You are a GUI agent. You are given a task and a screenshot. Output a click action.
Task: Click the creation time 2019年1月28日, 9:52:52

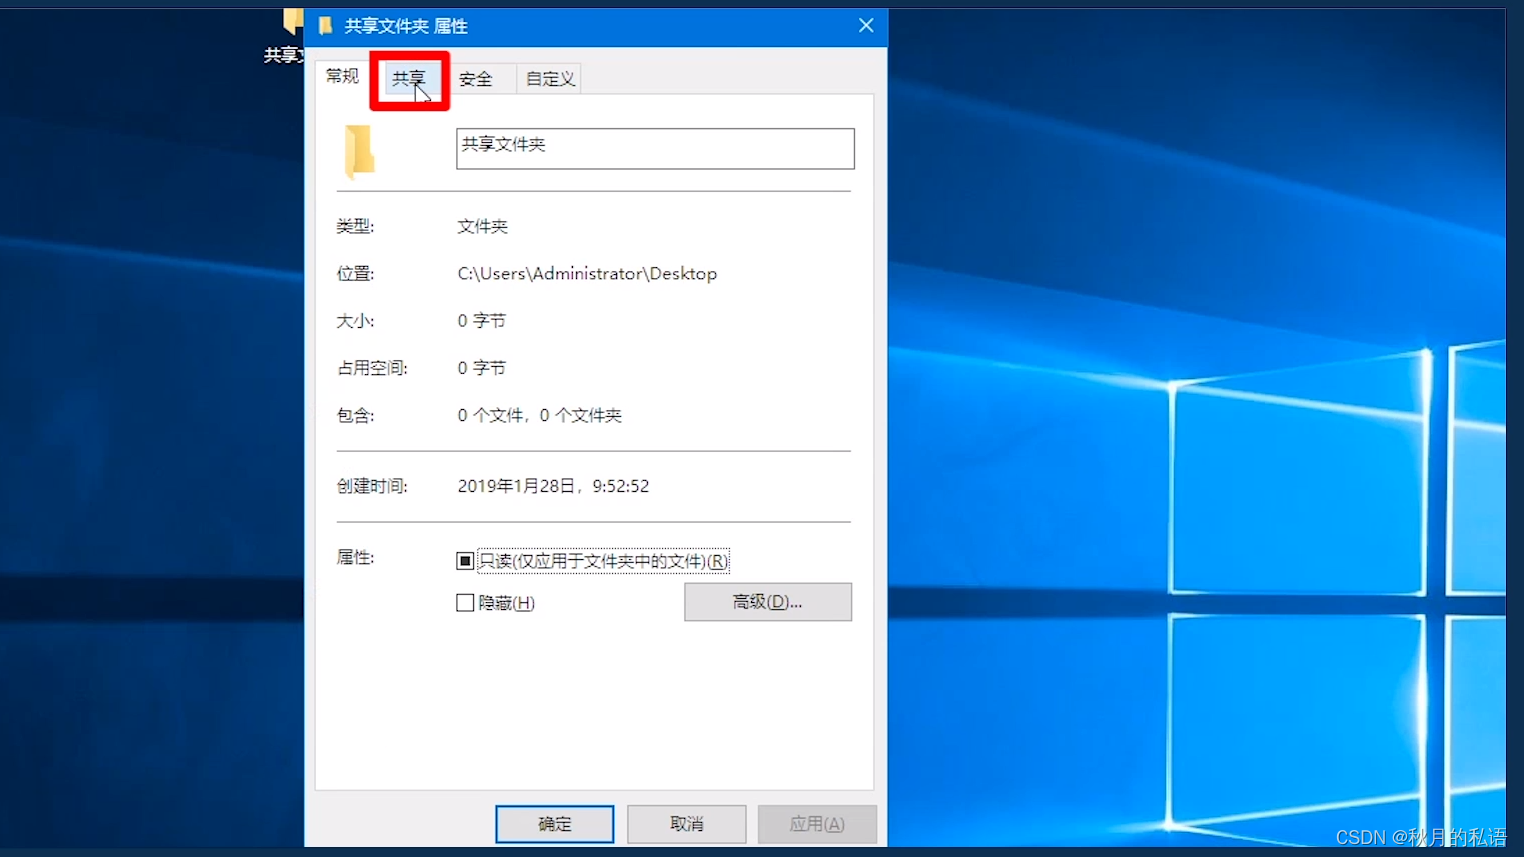(553, 486)
